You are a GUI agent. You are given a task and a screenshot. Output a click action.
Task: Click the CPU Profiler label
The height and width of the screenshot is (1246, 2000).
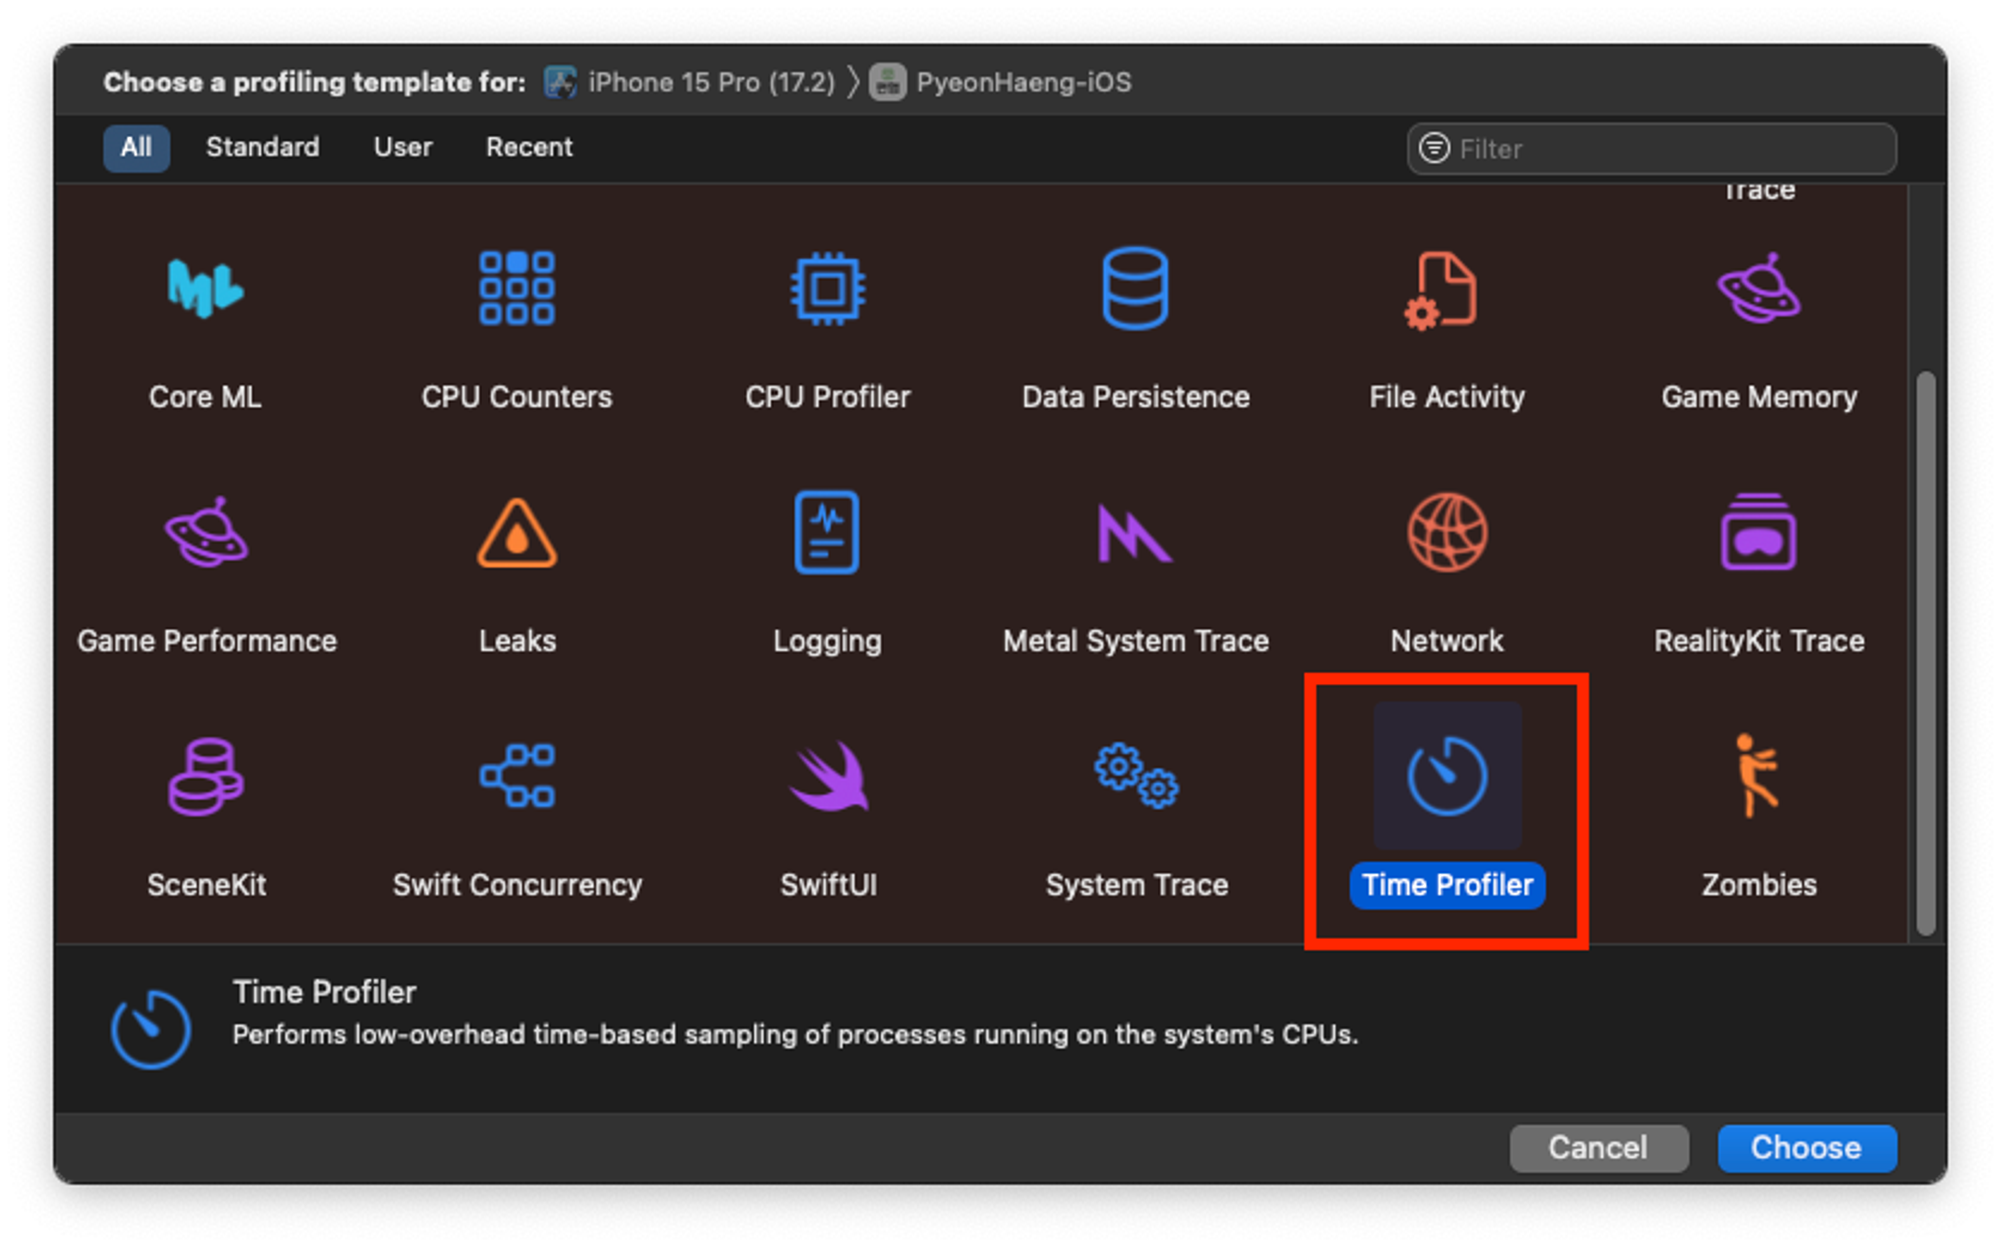827,397
